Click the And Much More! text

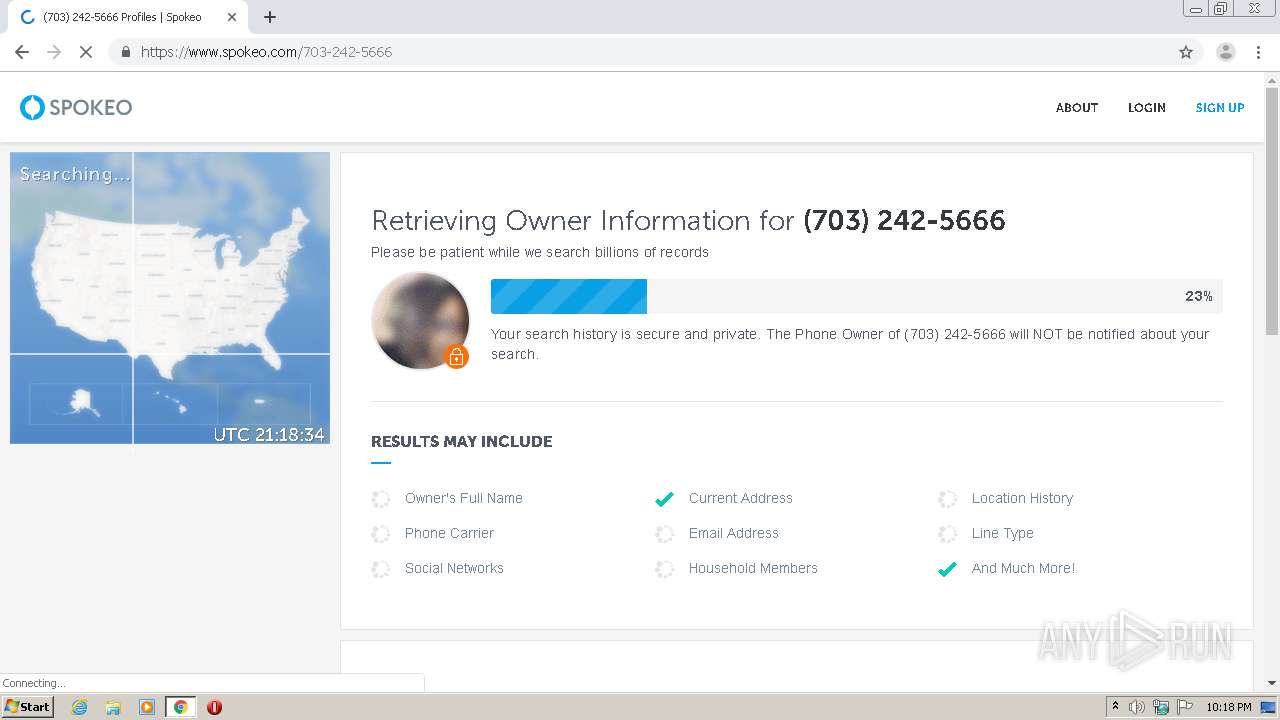1023,568
